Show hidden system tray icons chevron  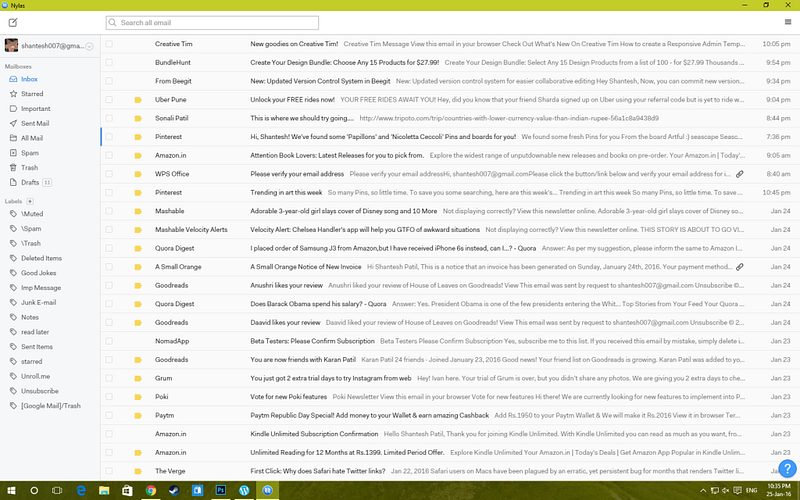point(703,491)
